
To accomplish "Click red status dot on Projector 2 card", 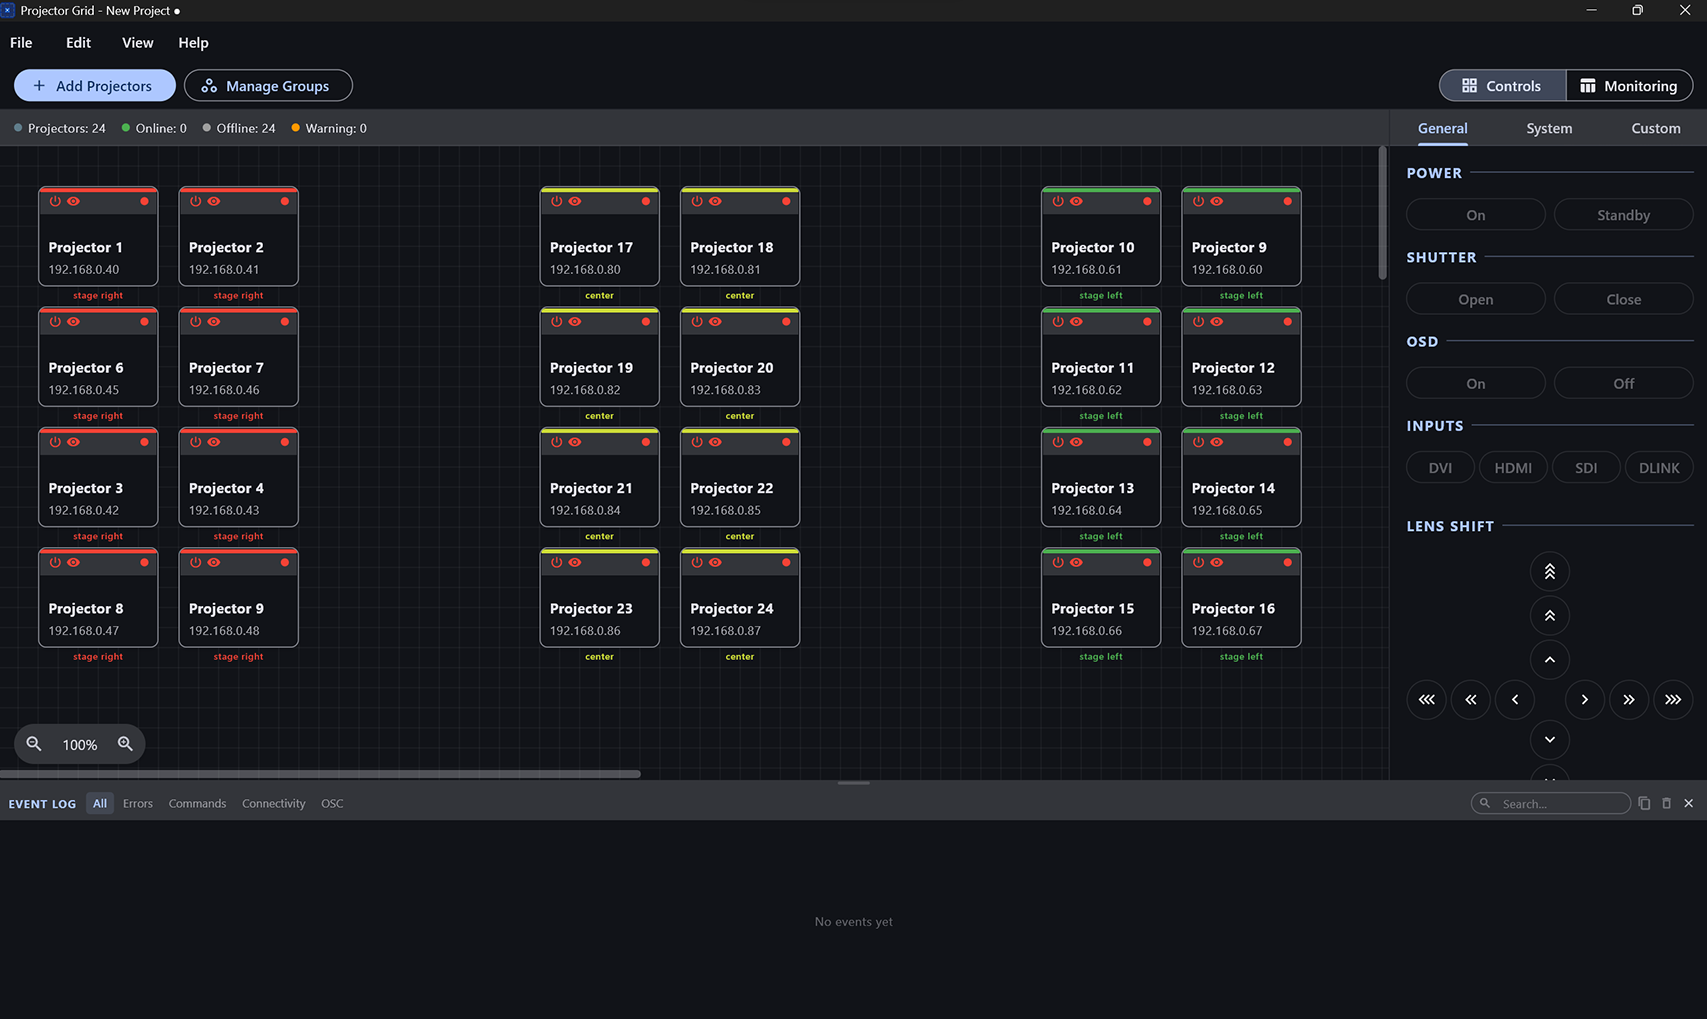I will (285, 201).
